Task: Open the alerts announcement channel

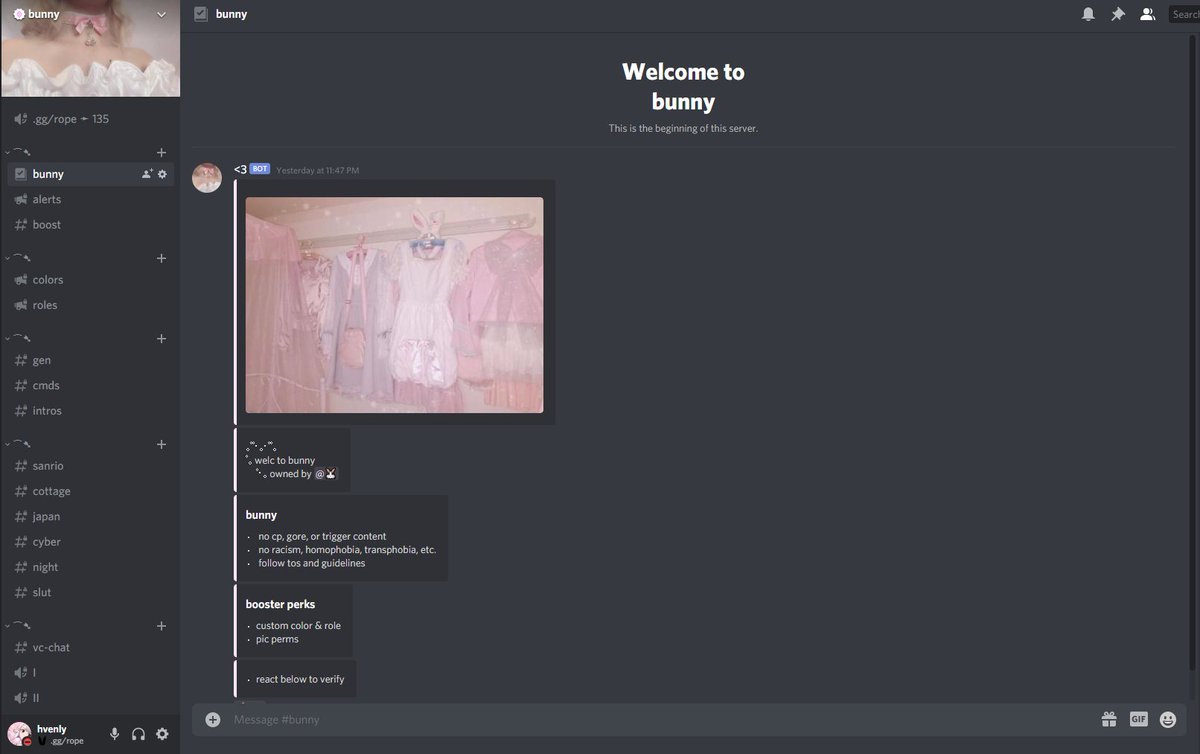Action: [90, 199]
